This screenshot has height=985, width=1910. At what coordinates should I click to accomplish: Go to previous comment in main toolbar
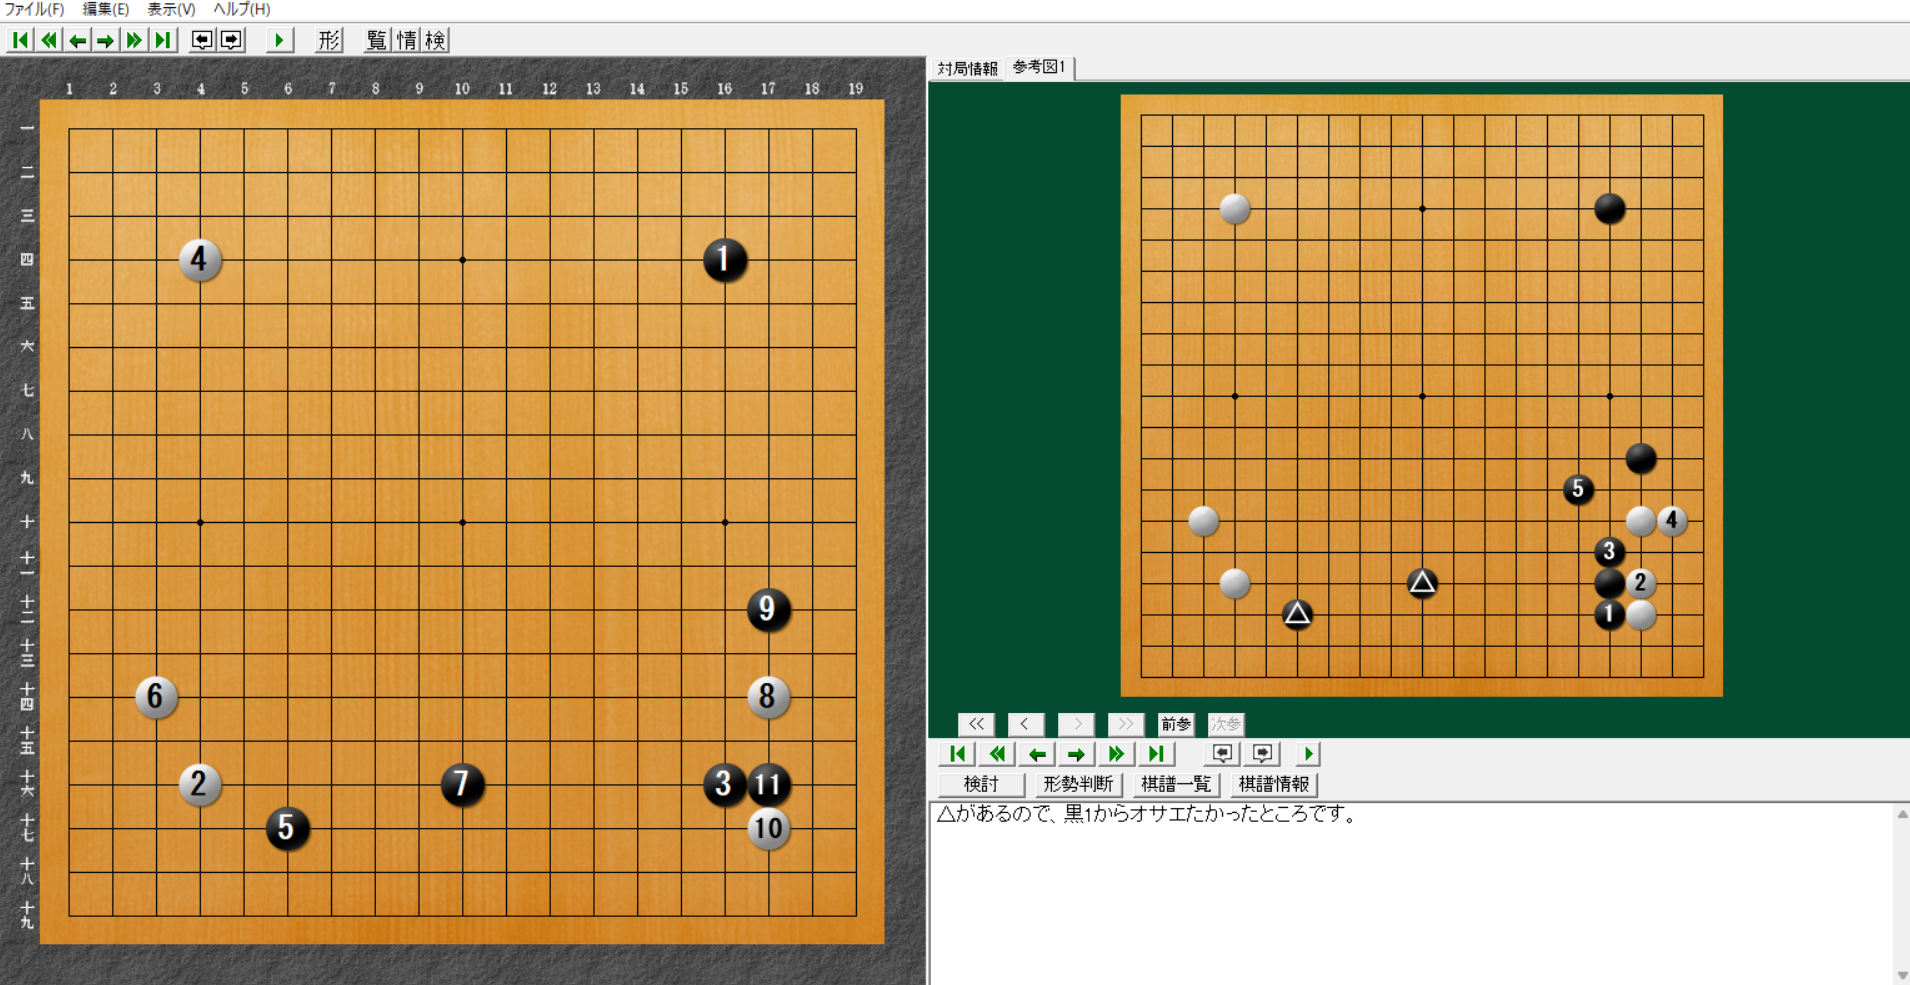pyautogui.click(x=202, y=40)
